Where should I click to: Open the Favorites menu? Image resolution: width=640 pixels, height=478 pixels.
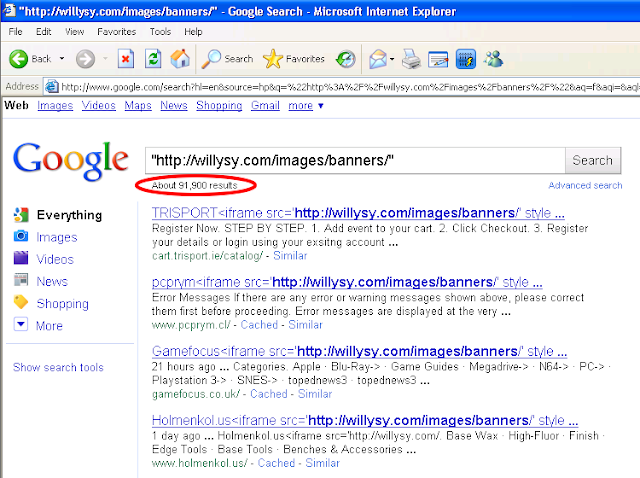coord(116,32)
